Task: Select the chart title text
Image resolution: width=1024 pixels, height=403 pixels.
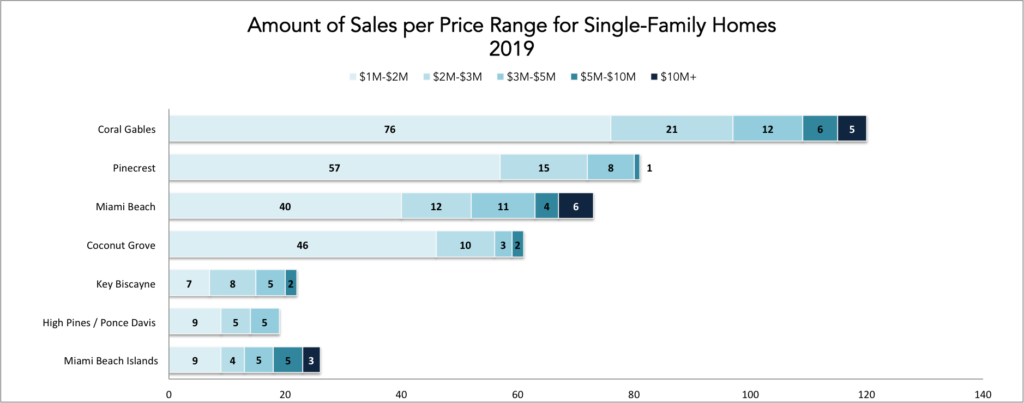Action: coord(512,39)
